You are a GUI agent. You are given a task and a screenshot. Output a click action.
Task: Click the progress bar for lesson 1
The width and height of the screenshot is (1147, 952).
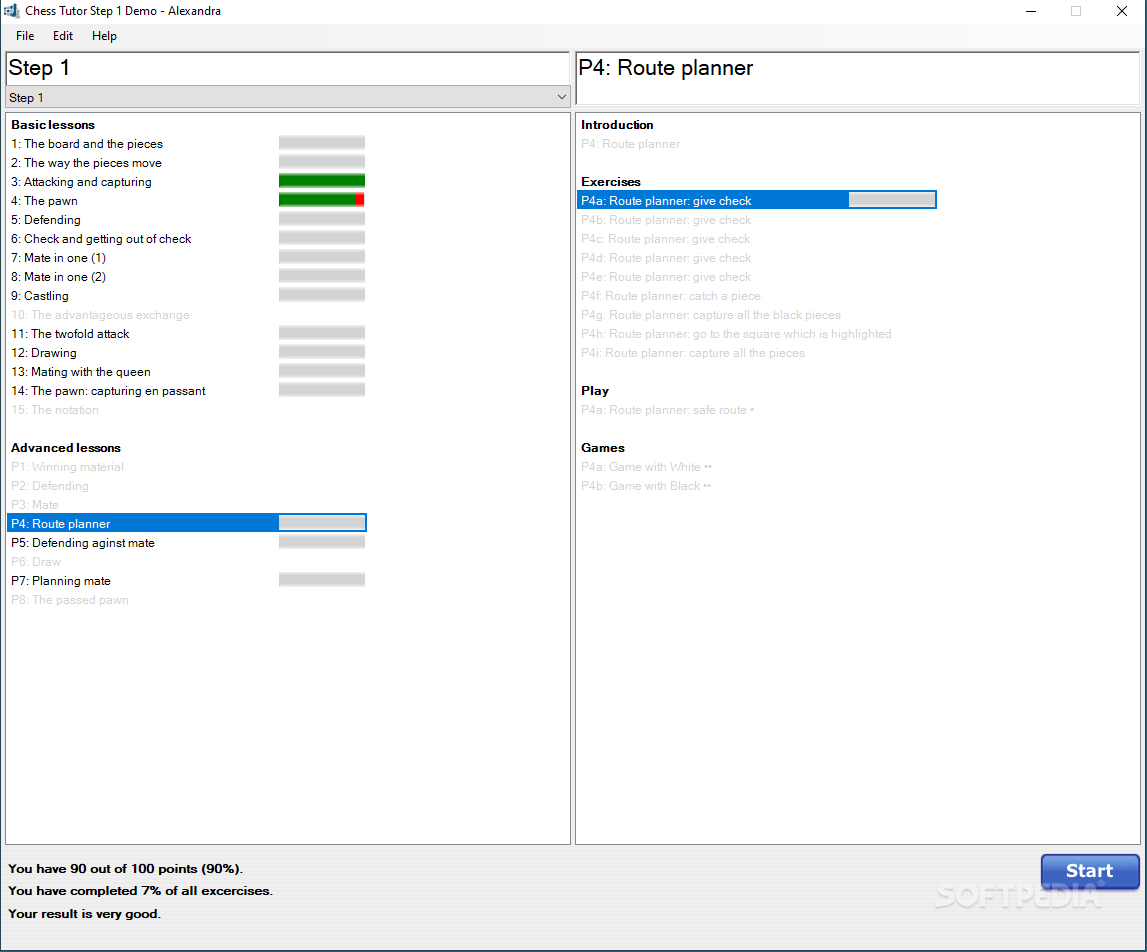[x=322, y=143]
